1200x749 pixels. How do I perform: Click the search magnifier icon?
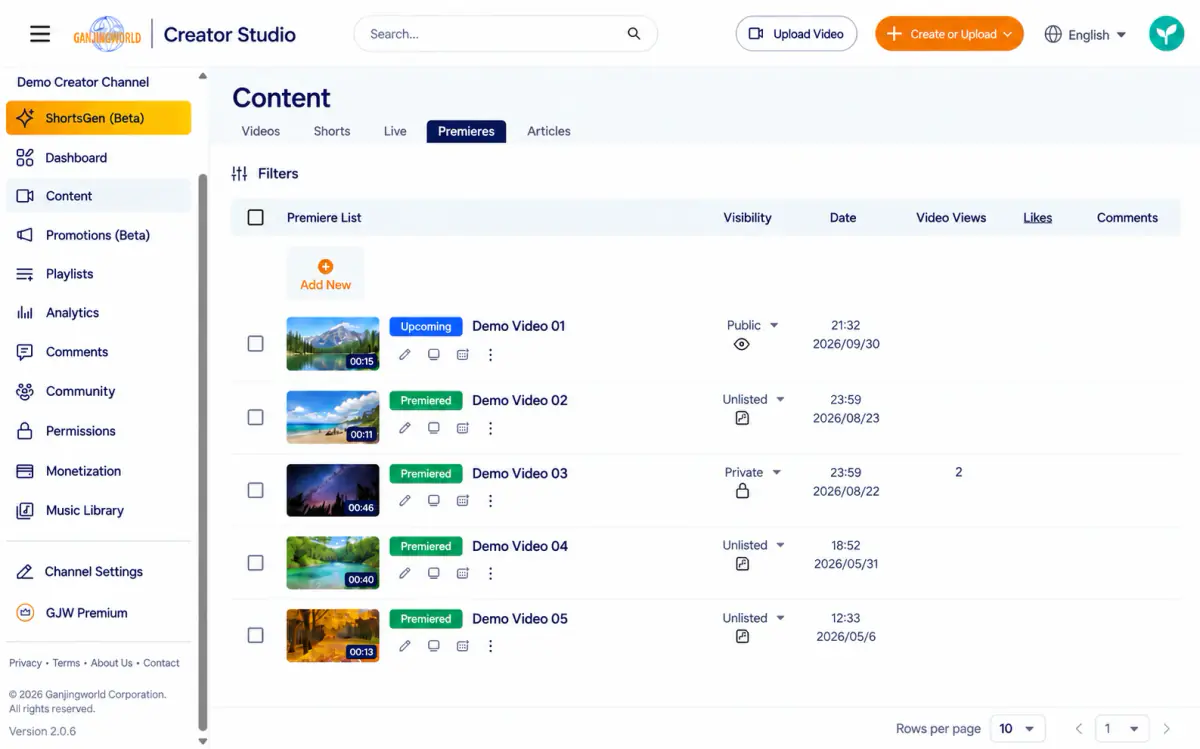pyautogui.click(x=634, y=34)
